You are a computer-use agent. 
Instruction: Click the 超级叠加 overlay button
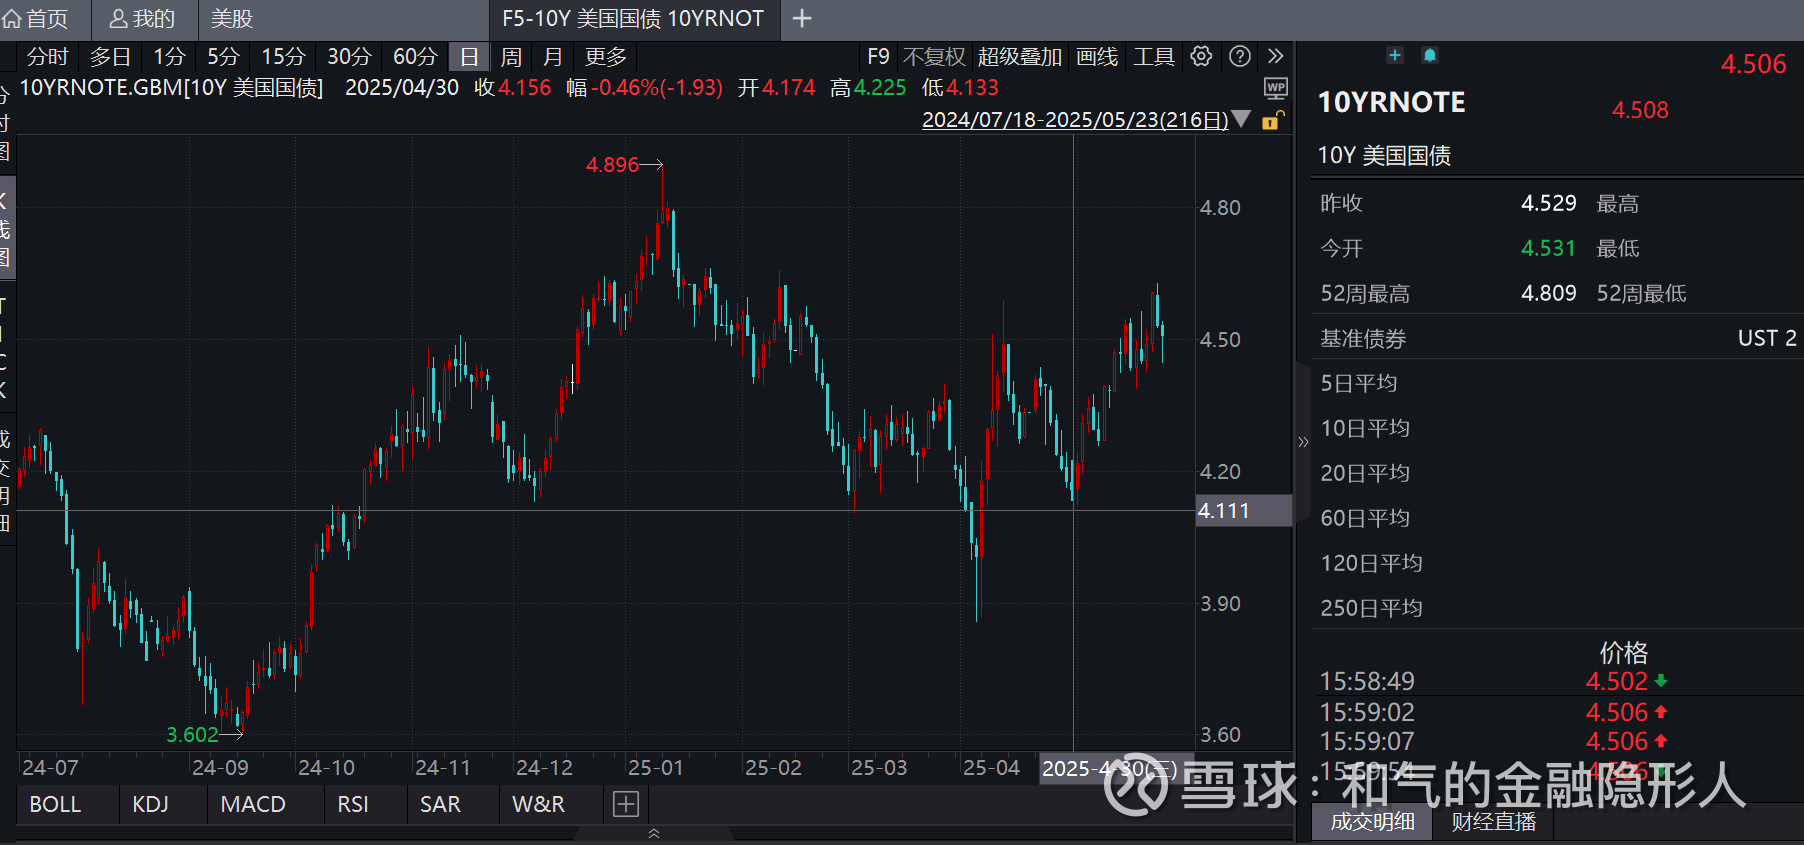1019,57
